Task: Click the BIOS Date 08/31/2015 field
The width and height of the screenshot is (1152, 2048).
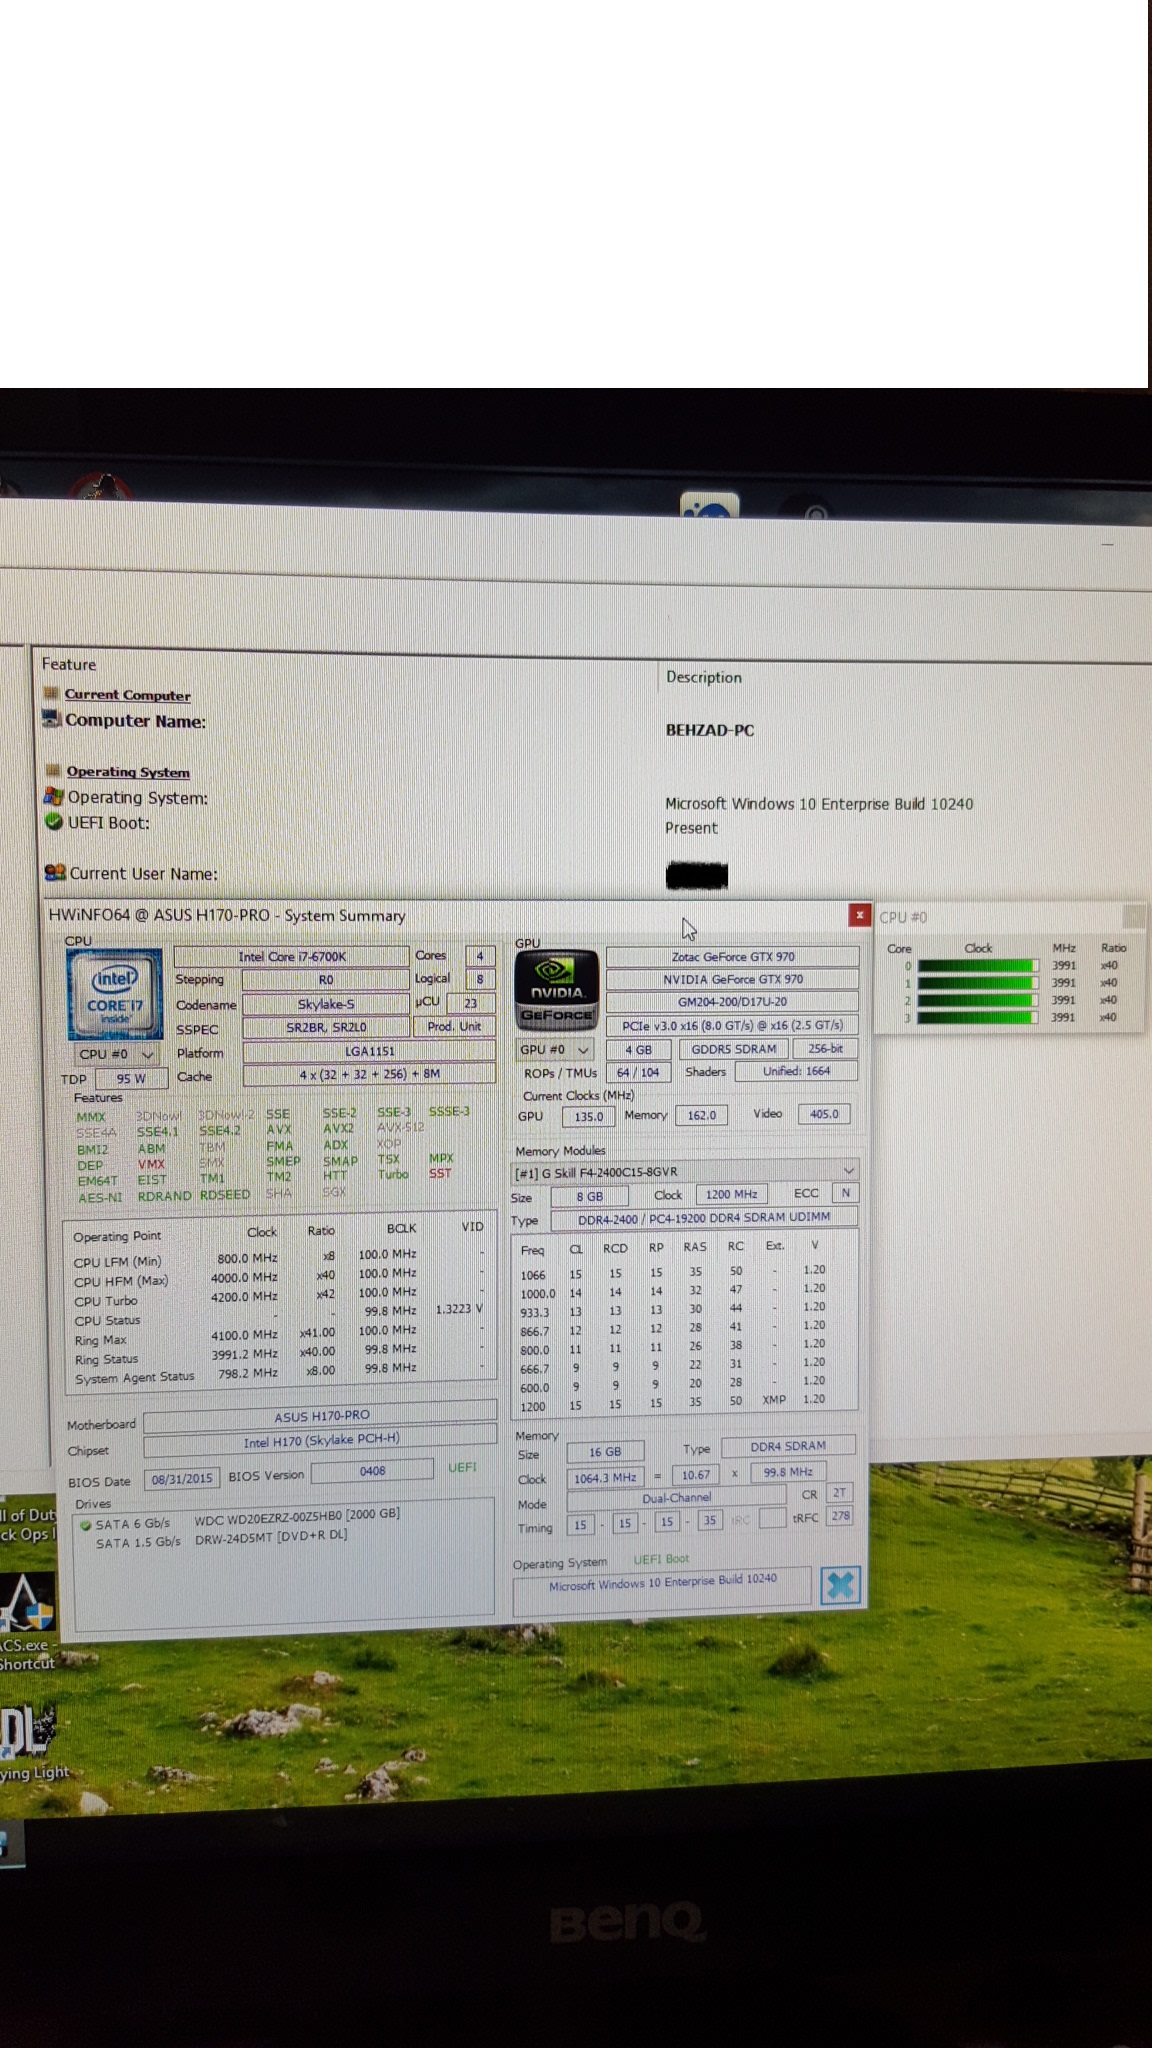Action: pyautogui.click(x=182, y=1479)
